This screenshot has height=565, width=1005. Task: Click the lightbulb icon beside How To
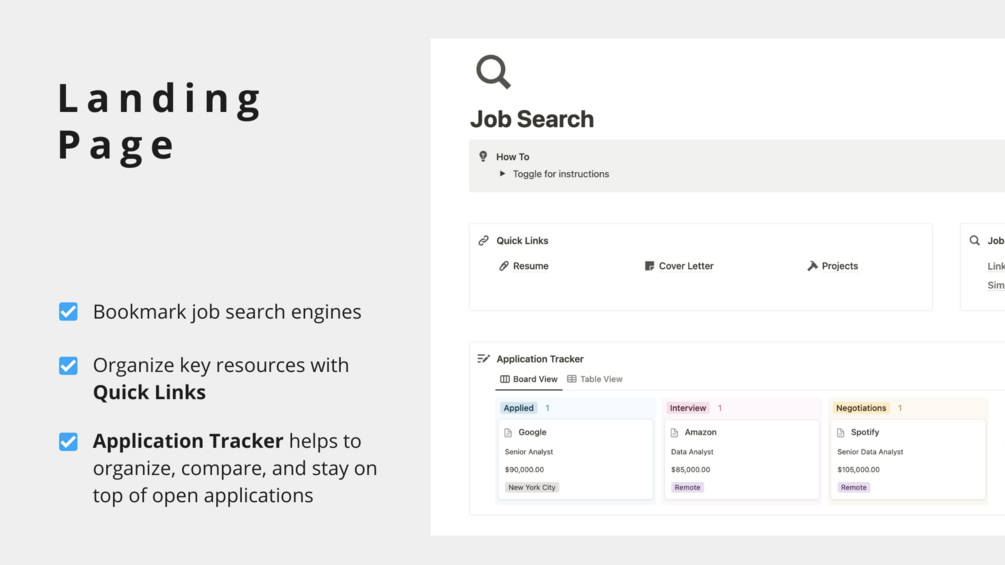483,156
